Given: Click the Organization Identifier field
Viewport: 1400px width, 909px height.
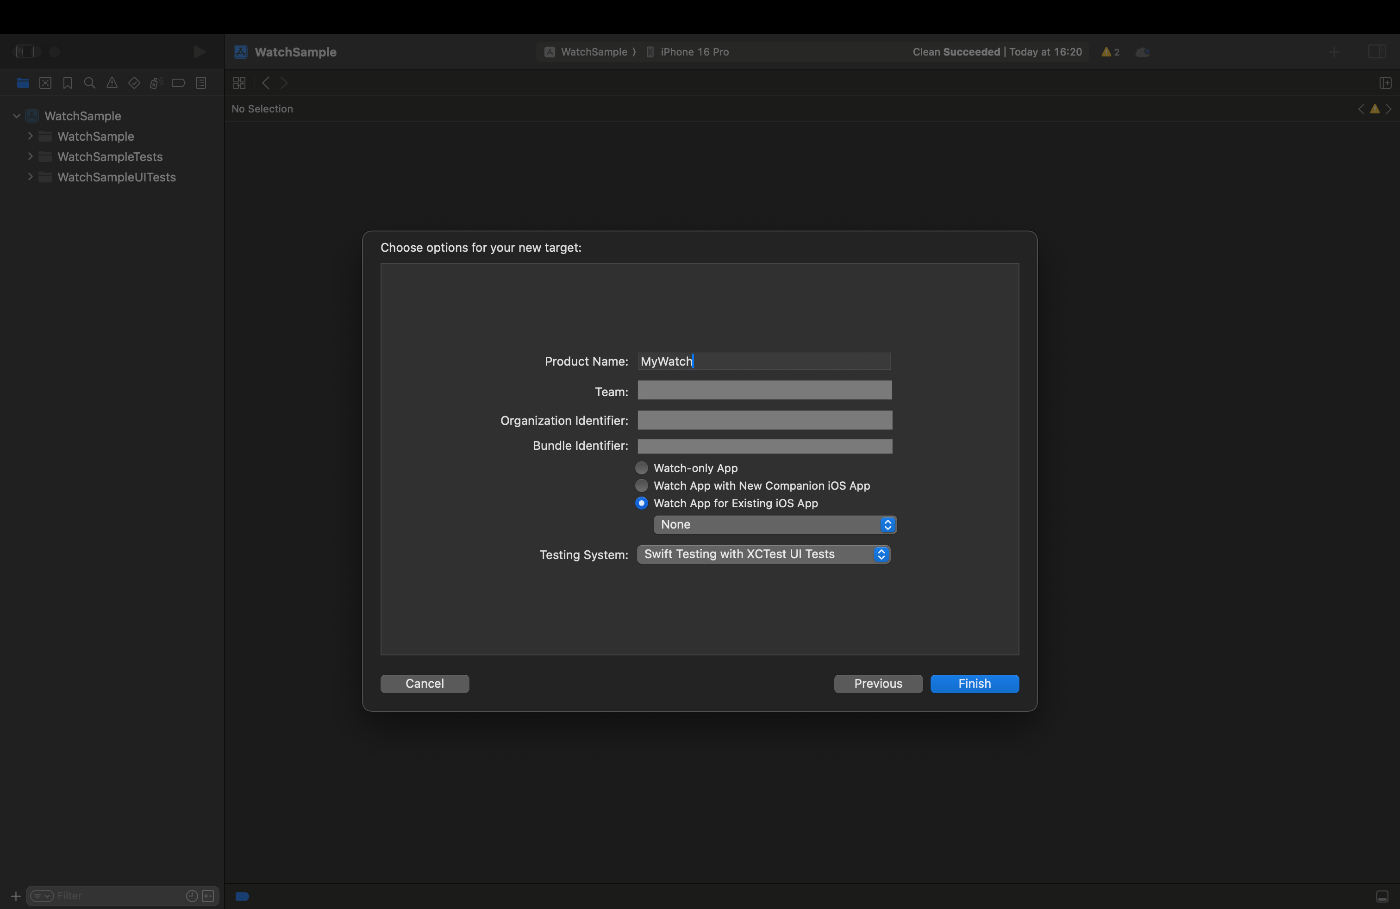Looking at the screenshot, I should [x=765, y=420].
